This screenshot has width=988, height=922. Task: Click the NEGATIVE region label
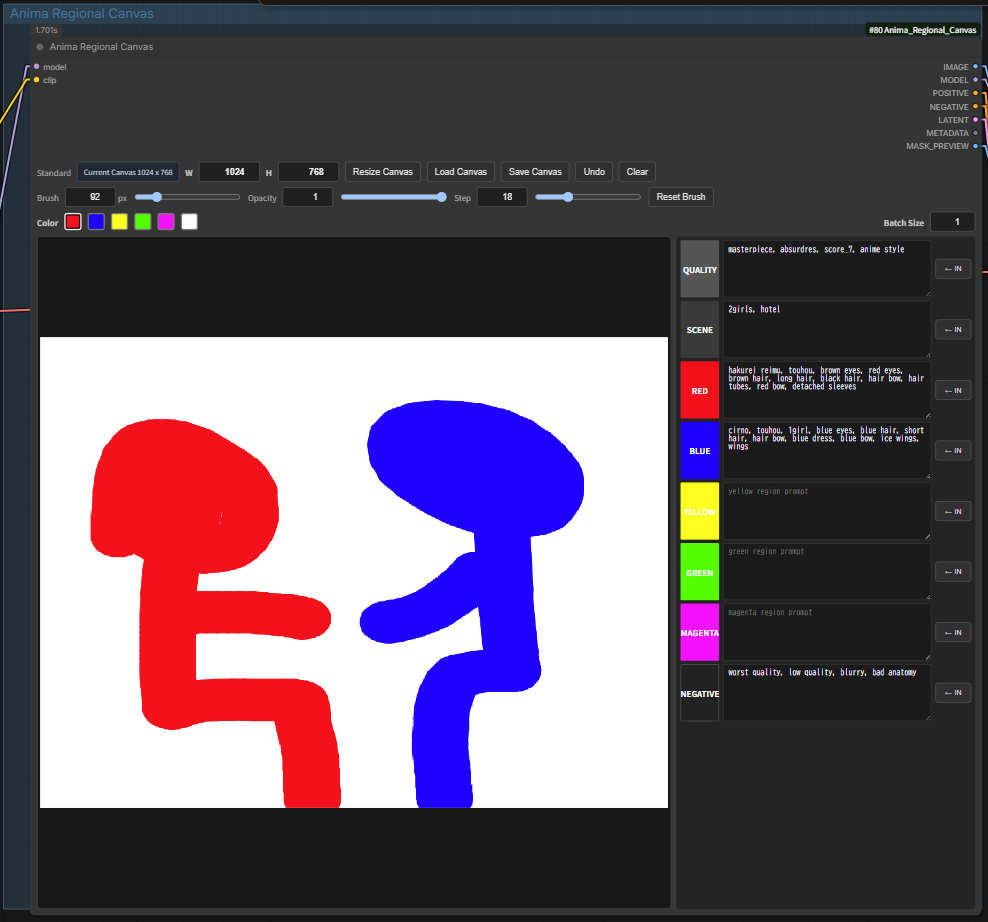tap(699, 693)
